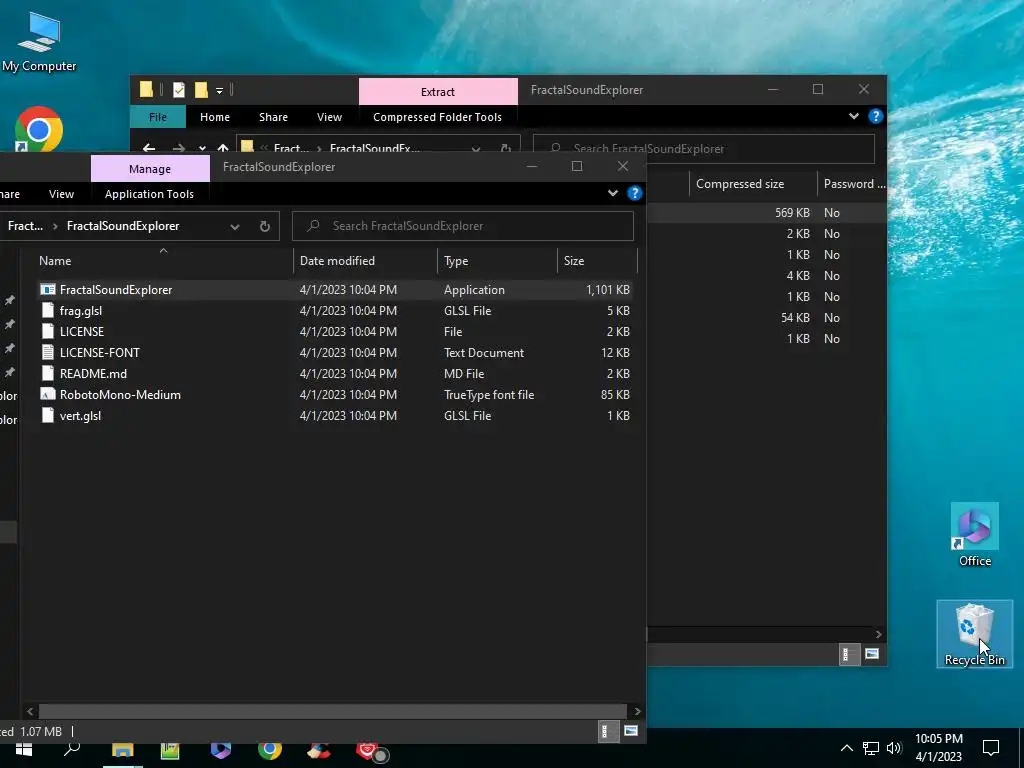The width and height of the screenshot is (1024, 768).
Task: Open the notification center
Action: pos(991,748)
